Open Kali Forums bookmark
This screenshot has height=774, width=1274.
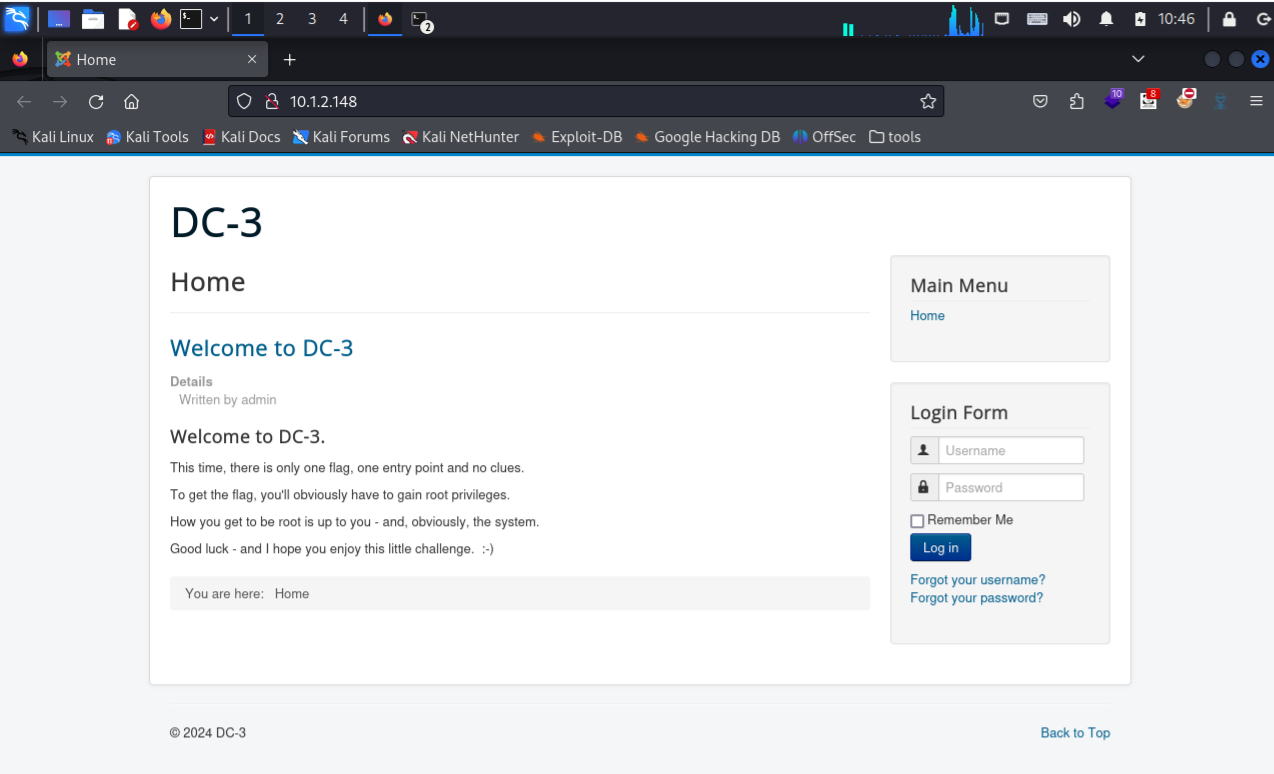click(x=341, y=137)
